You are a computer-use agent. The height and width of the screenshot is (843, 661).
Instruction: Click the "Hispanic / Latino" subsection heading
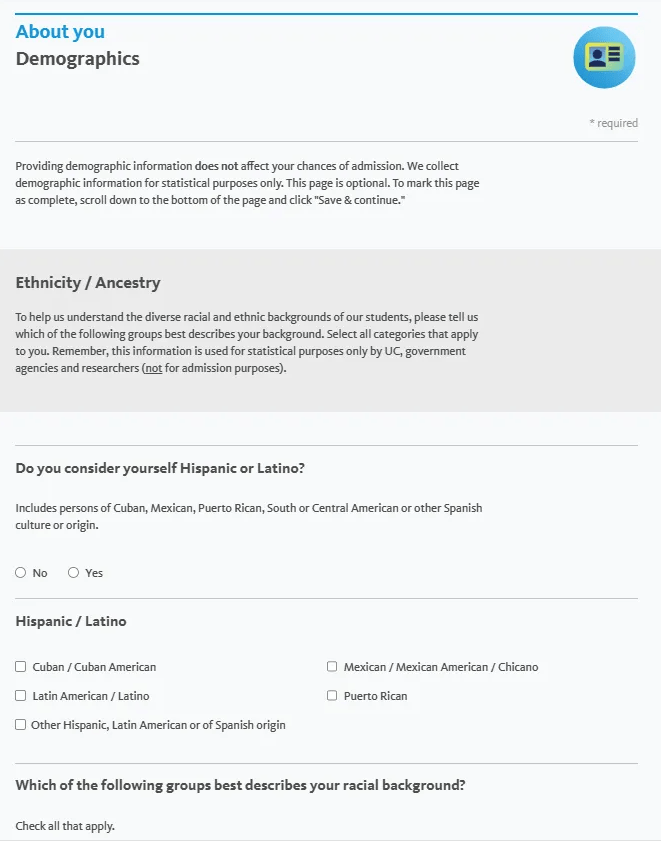pyautogui.click(x=71, y=621)
